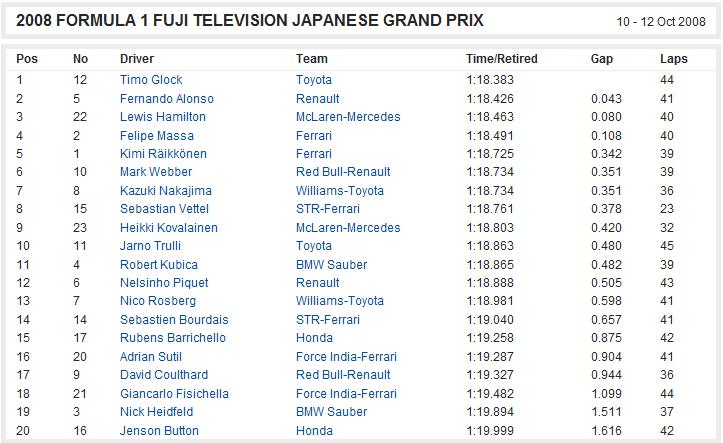Open Sebastian Vettel driver link
723x443 pixels.
pyautogui.click(x=164, y=208)
